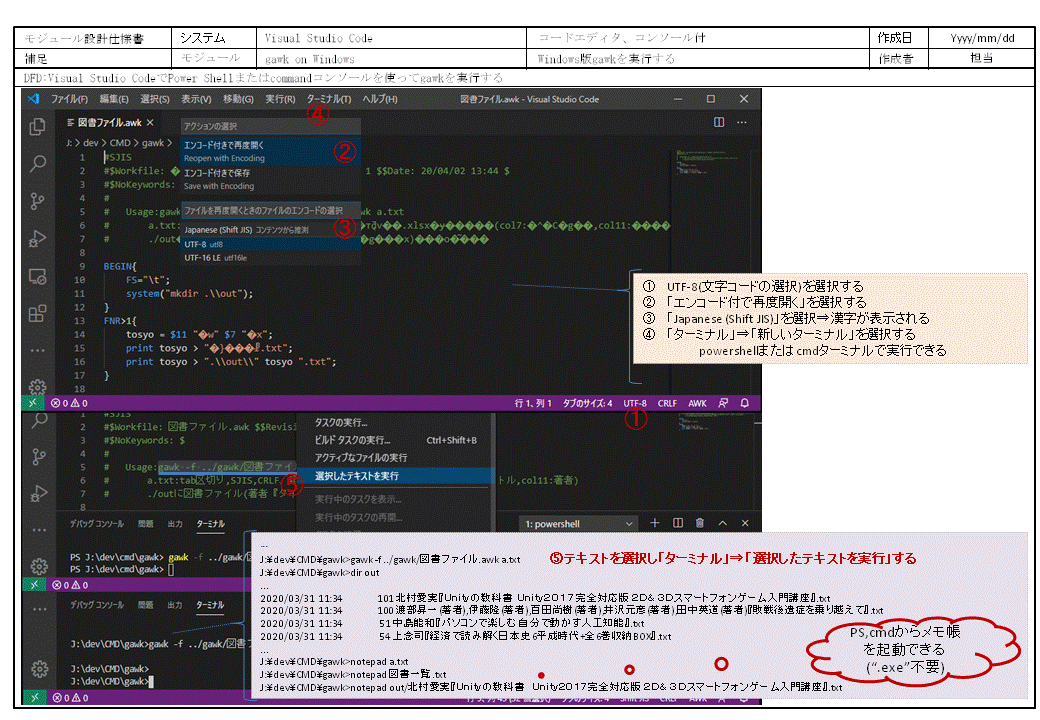Open the Extensions view in the activity bar

(x=38, y=313)
